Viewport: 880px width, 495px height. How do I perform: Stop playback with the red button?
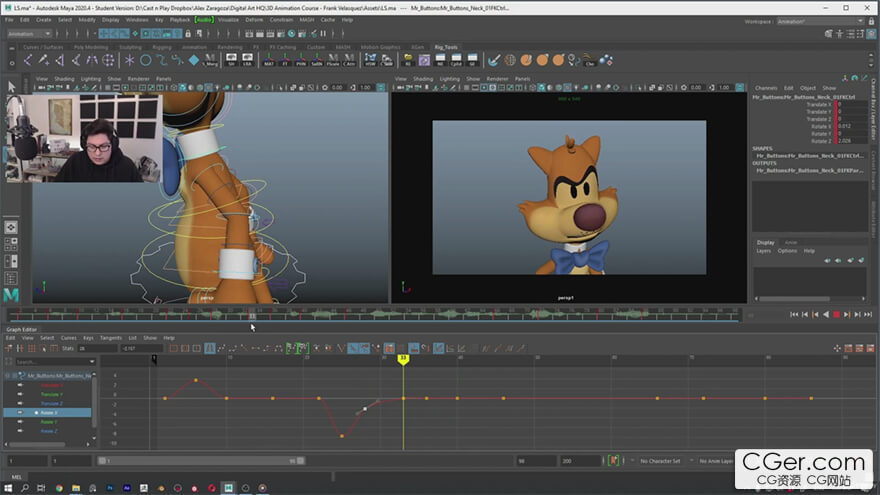836,315
